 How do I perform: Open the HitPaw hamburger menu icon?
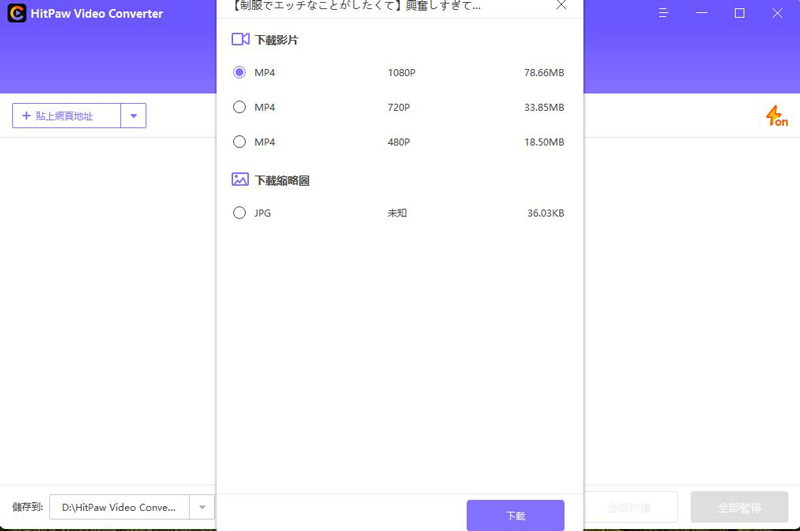663,13
